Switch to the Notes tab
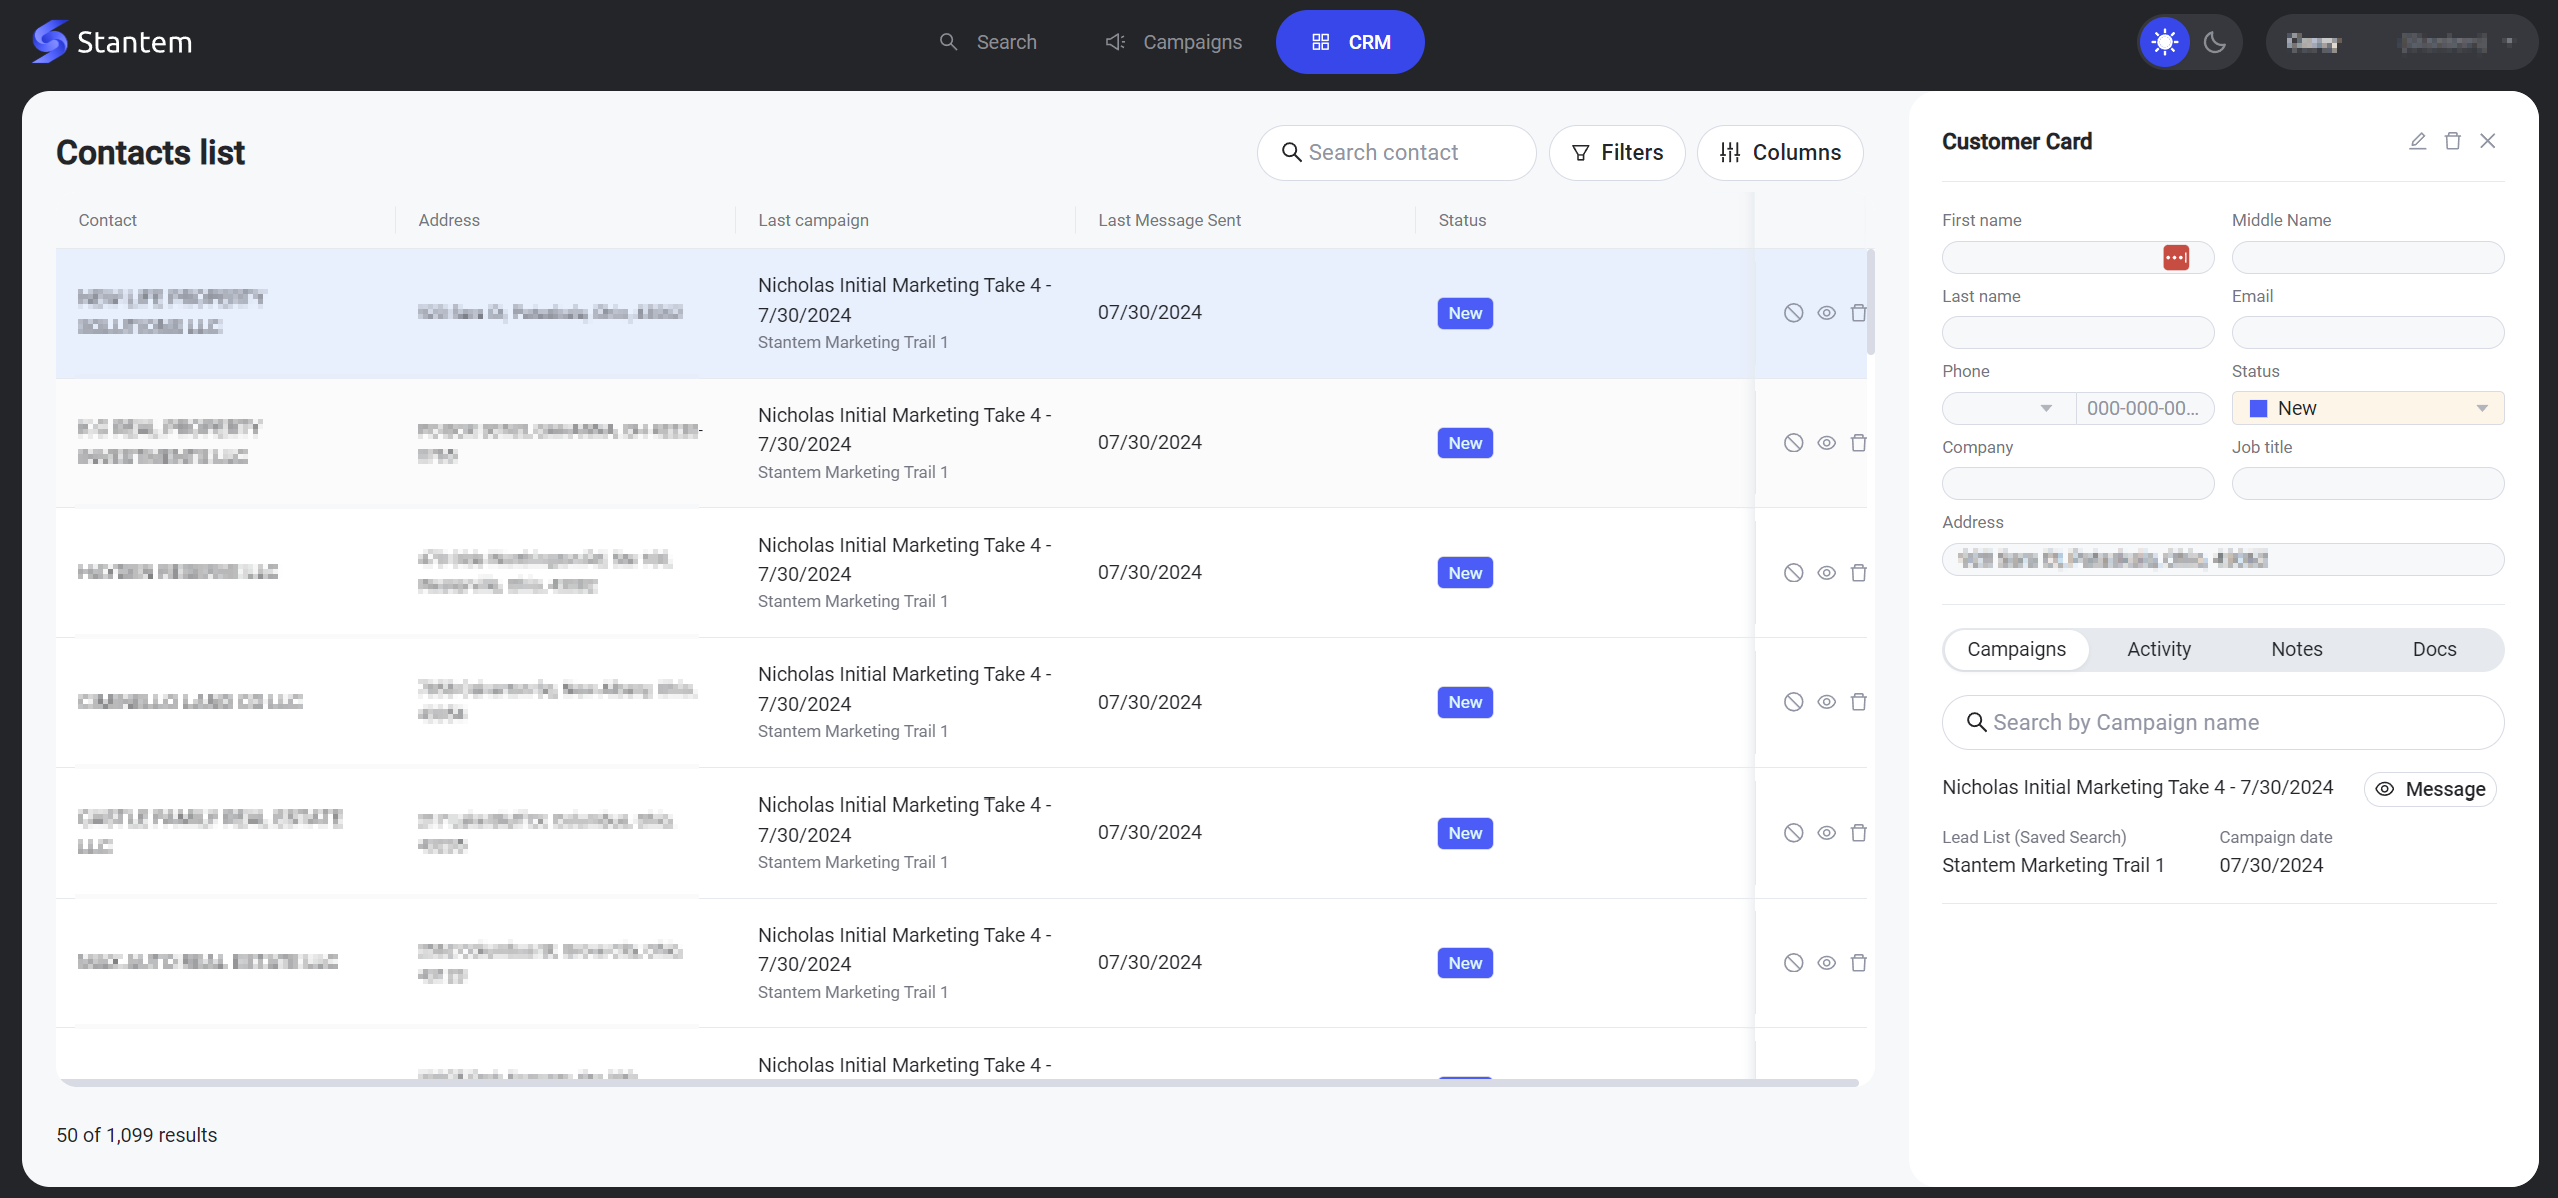Screen dimensions: 2558x1198 tap(2296, 650)
